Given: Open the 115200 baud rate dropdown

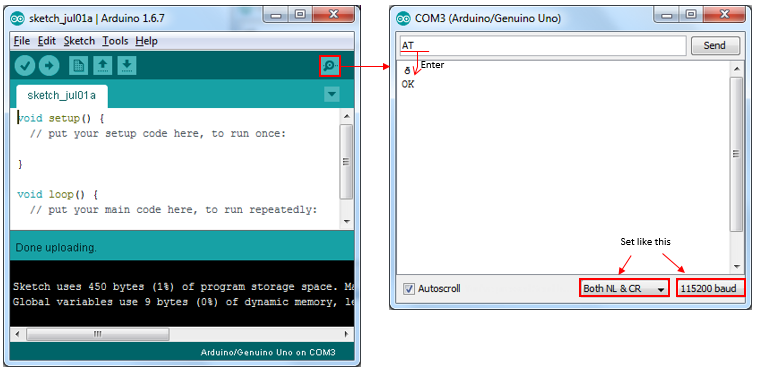Looking at the screenshot, I should [709, 289].
